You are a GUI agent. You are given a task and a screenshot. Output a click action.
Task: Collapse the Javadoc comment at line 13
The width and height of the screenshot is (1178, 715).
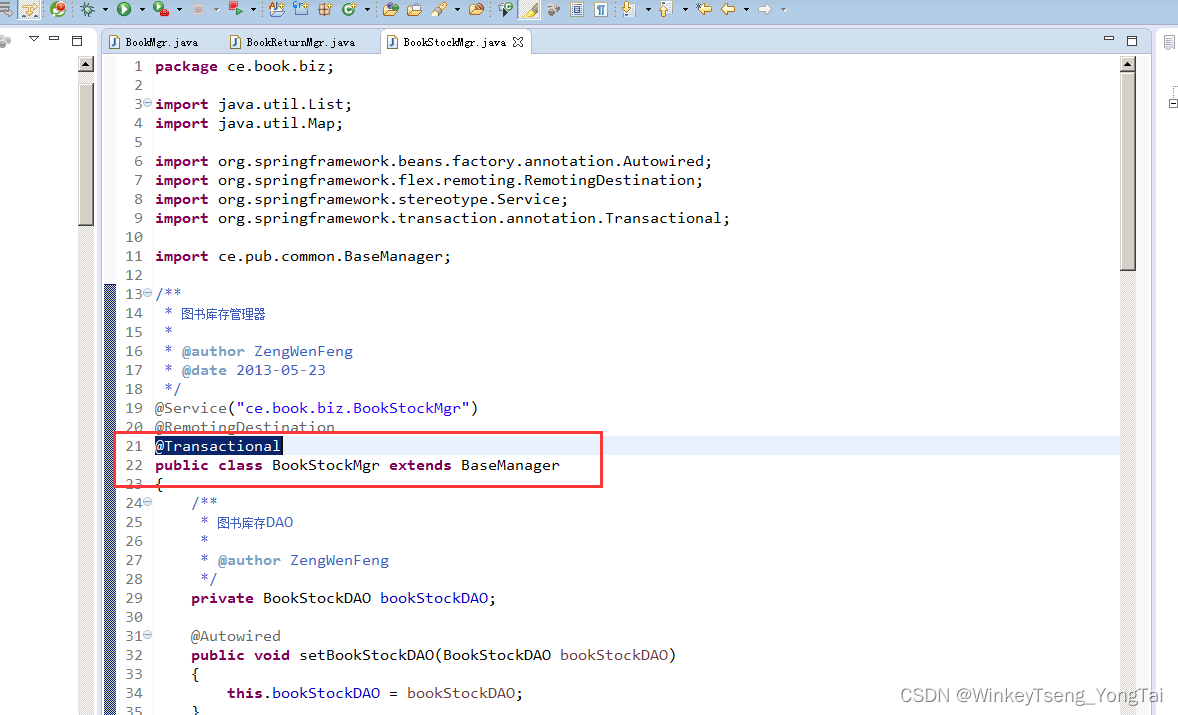(146, 293)
